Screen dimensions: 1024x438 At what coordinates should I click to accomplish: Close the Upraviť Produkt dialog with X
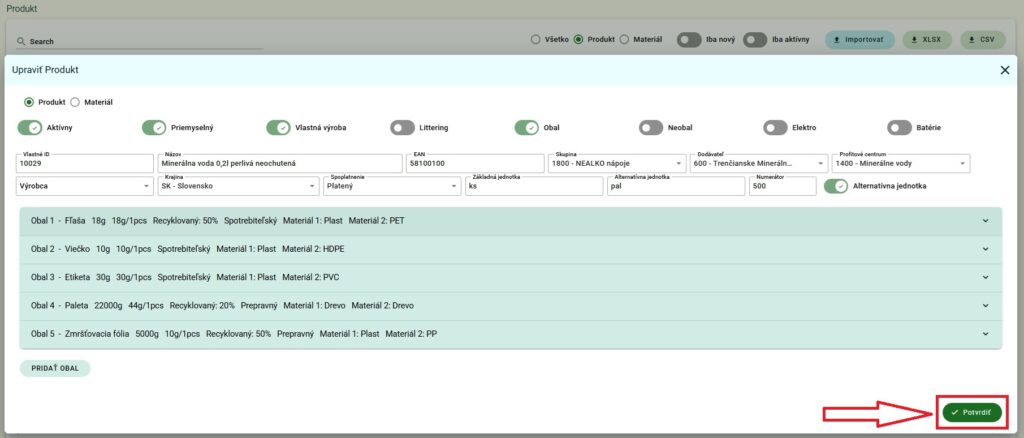pos(1005,70)
